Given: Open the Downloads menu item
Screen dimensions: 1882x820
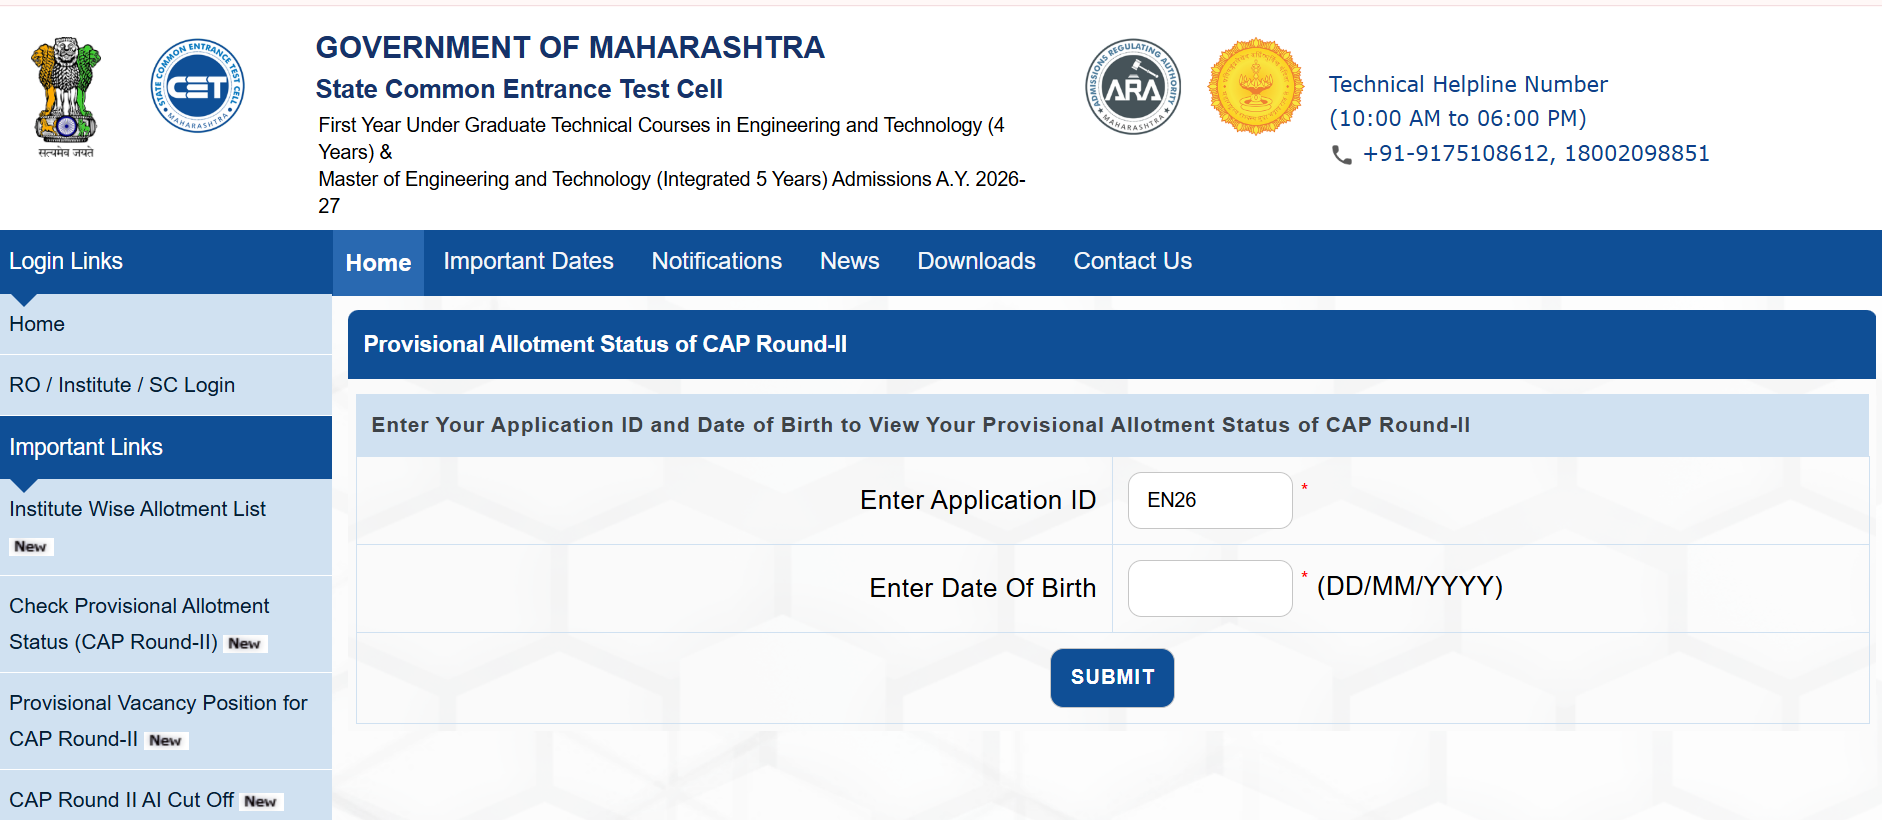Looking at the screenshot, I should pos(977,261).
